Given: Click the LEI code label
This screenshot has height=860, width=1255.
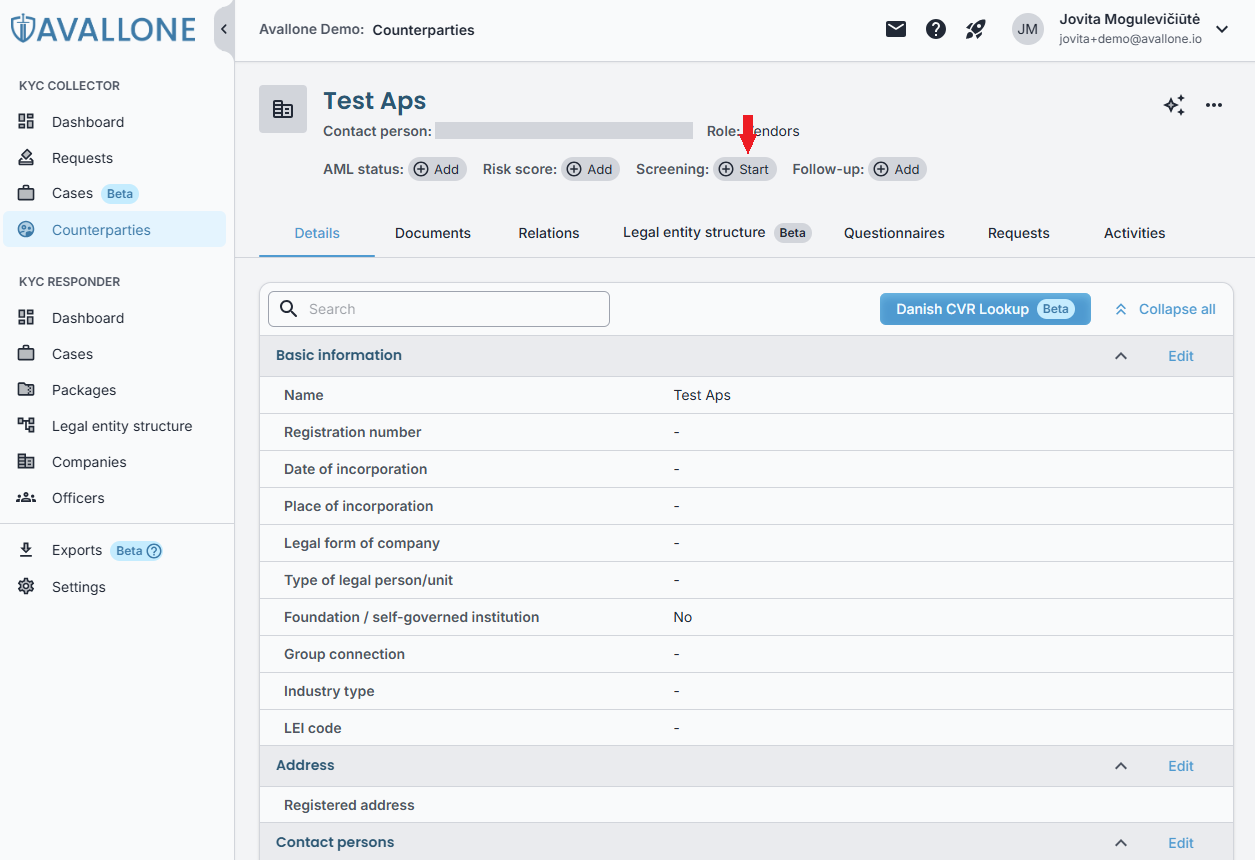Looking at the screenshot, I should pyautogui.click(x=313, y=728).
